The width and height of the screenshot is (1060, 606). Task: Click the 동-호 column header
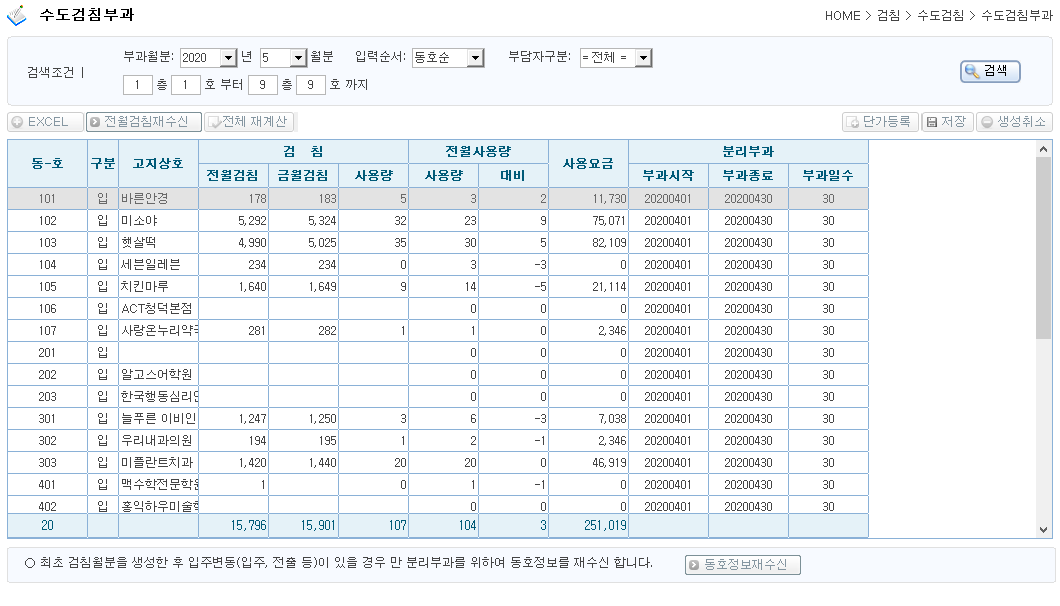tap(47, 164)
